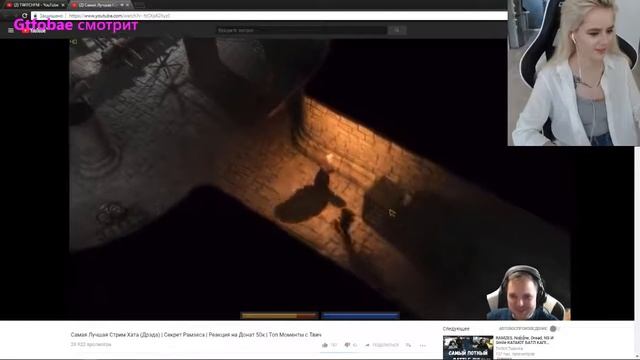This screenshot has width=640, height=360.
Task: Open a new browser tab
Action: coord(140,5)
